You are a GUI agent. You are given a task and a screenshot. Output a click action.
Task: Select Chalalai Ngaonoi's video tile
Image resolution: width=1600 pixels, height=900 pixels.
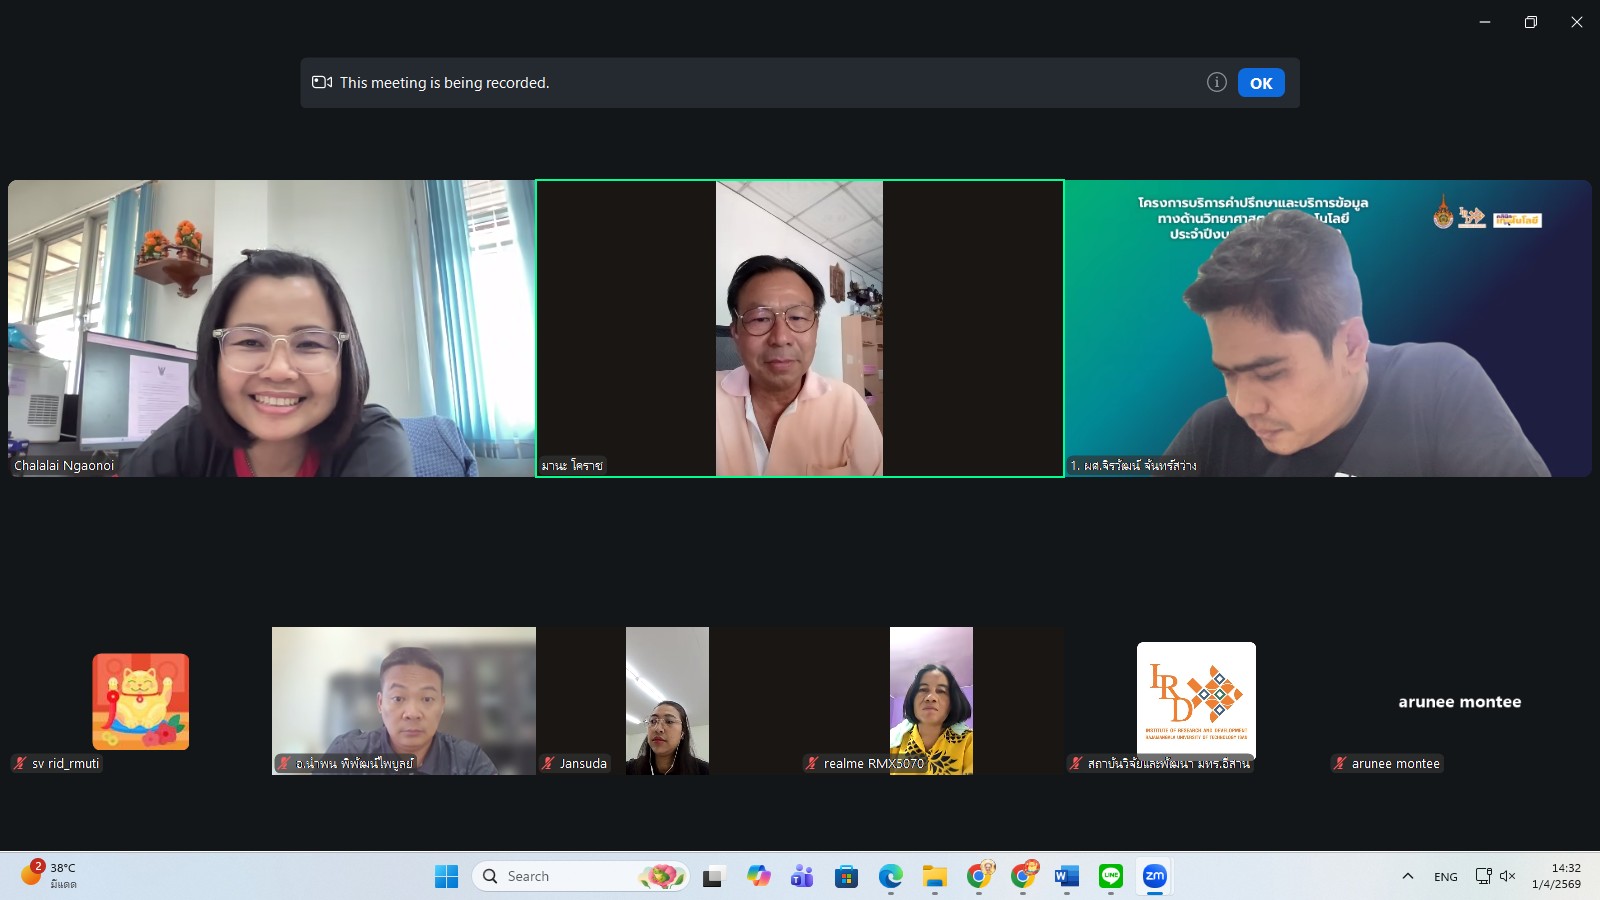[271, 328]
